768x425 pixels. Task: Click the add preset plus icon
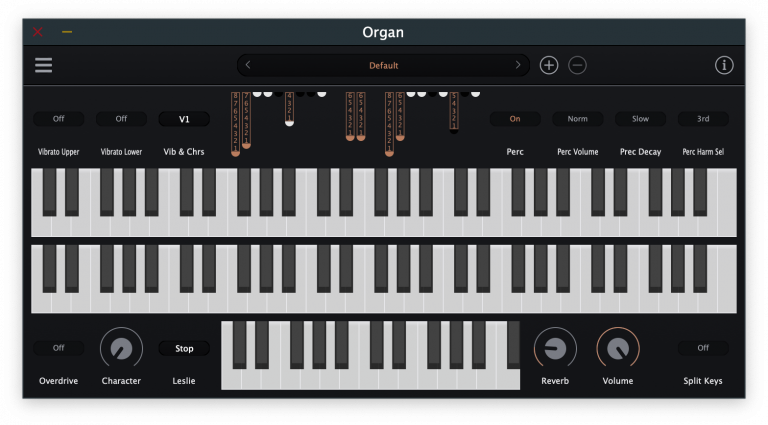tap(549, 65)
